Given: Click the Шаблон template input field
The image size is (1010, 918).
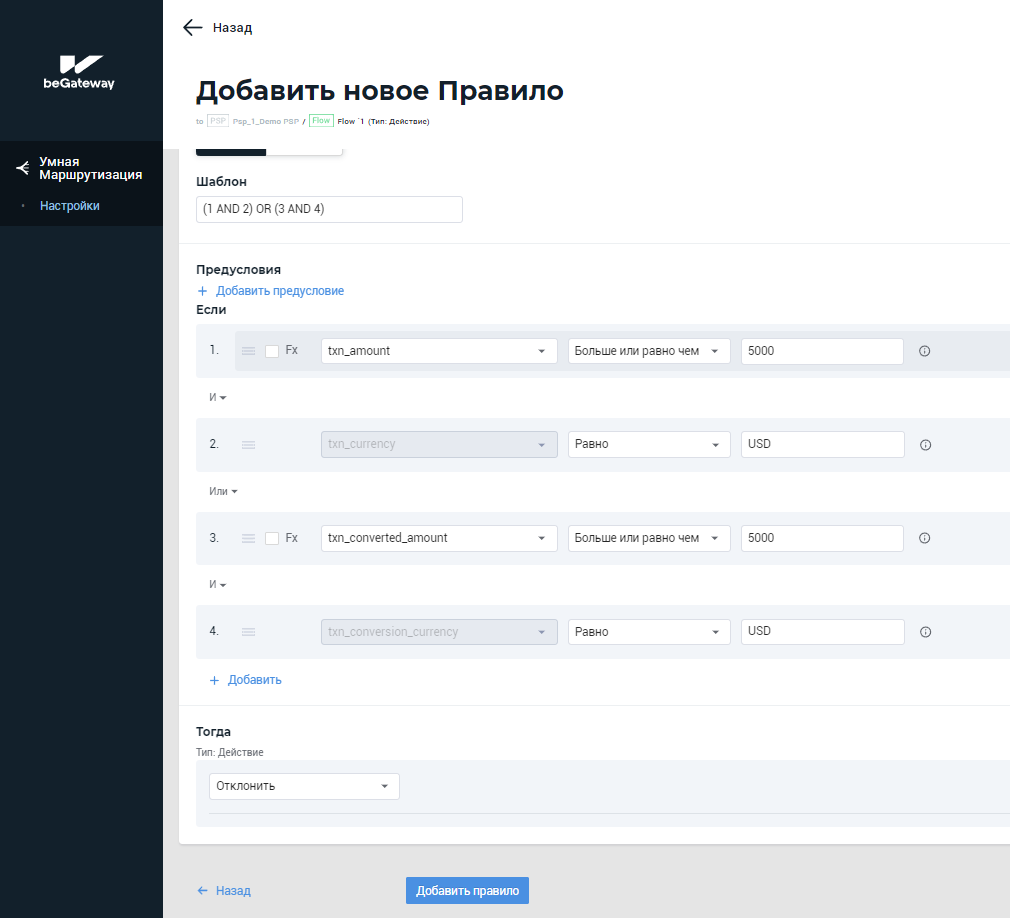Looking at the screenshot, I should click(329, 209).
